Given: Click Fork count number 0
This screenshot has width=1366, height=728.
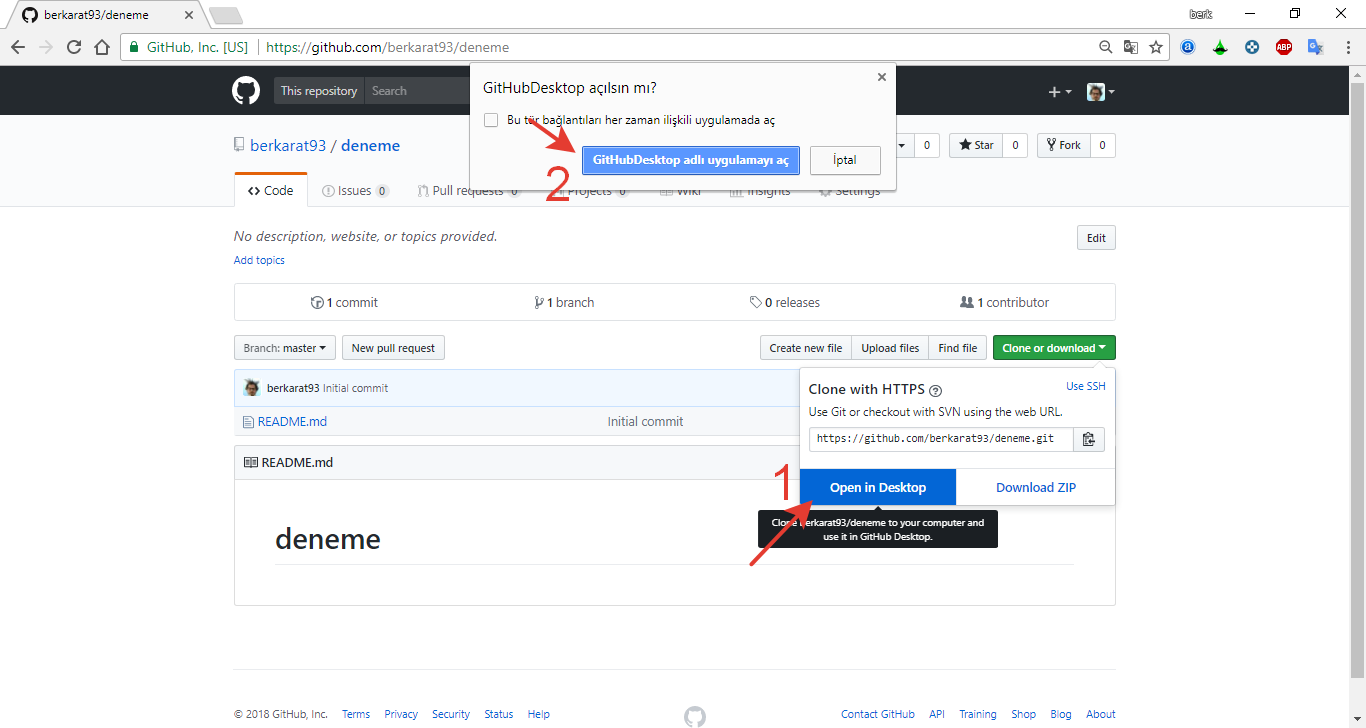Looking at the screenshot, I should pyautogui.click(x=1102, y=146).
